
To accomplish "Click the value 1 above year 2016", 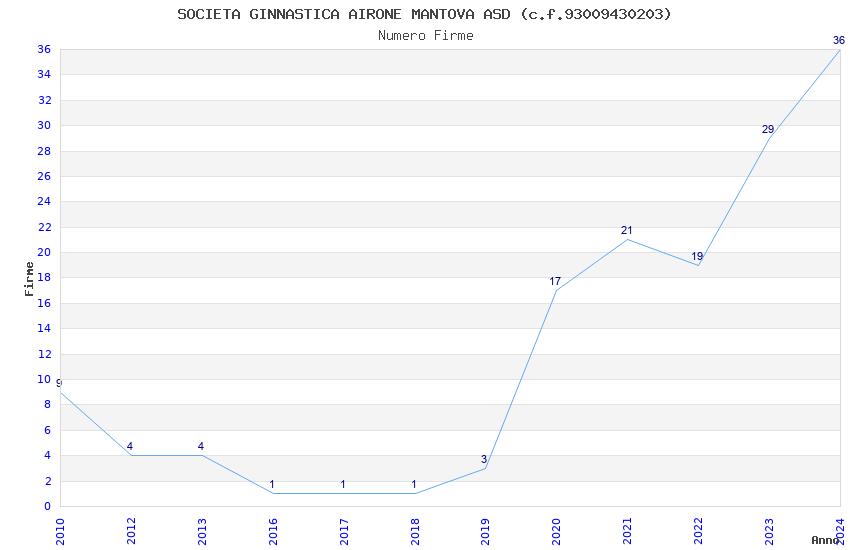I will (272, 484).
